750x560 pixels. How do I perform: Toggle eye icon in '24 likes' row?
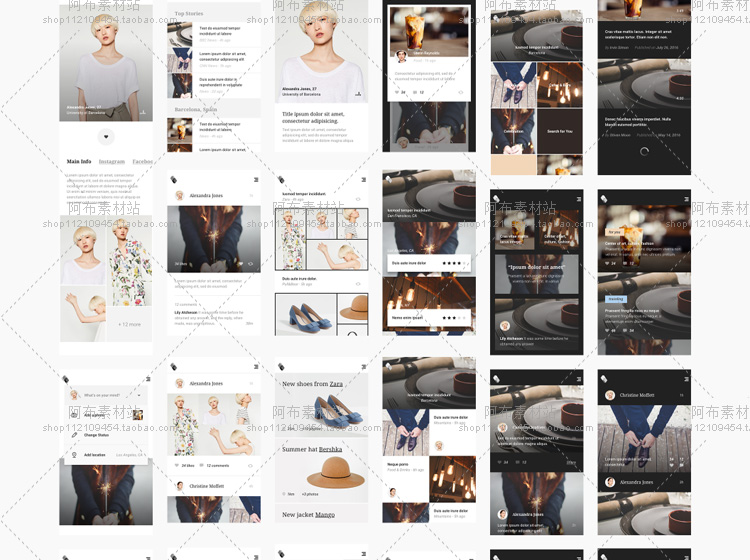click(251, 465)
